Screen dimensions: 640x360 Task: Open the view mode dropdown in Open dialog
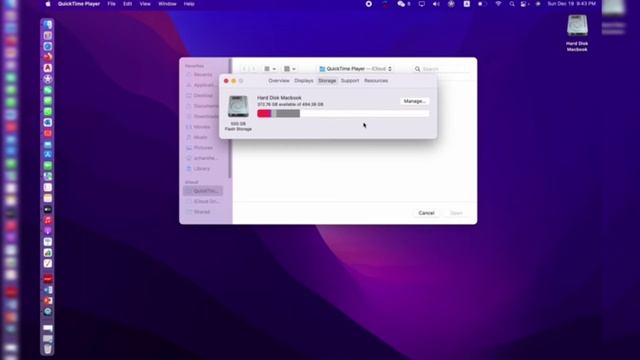click(x=270, y=69)
